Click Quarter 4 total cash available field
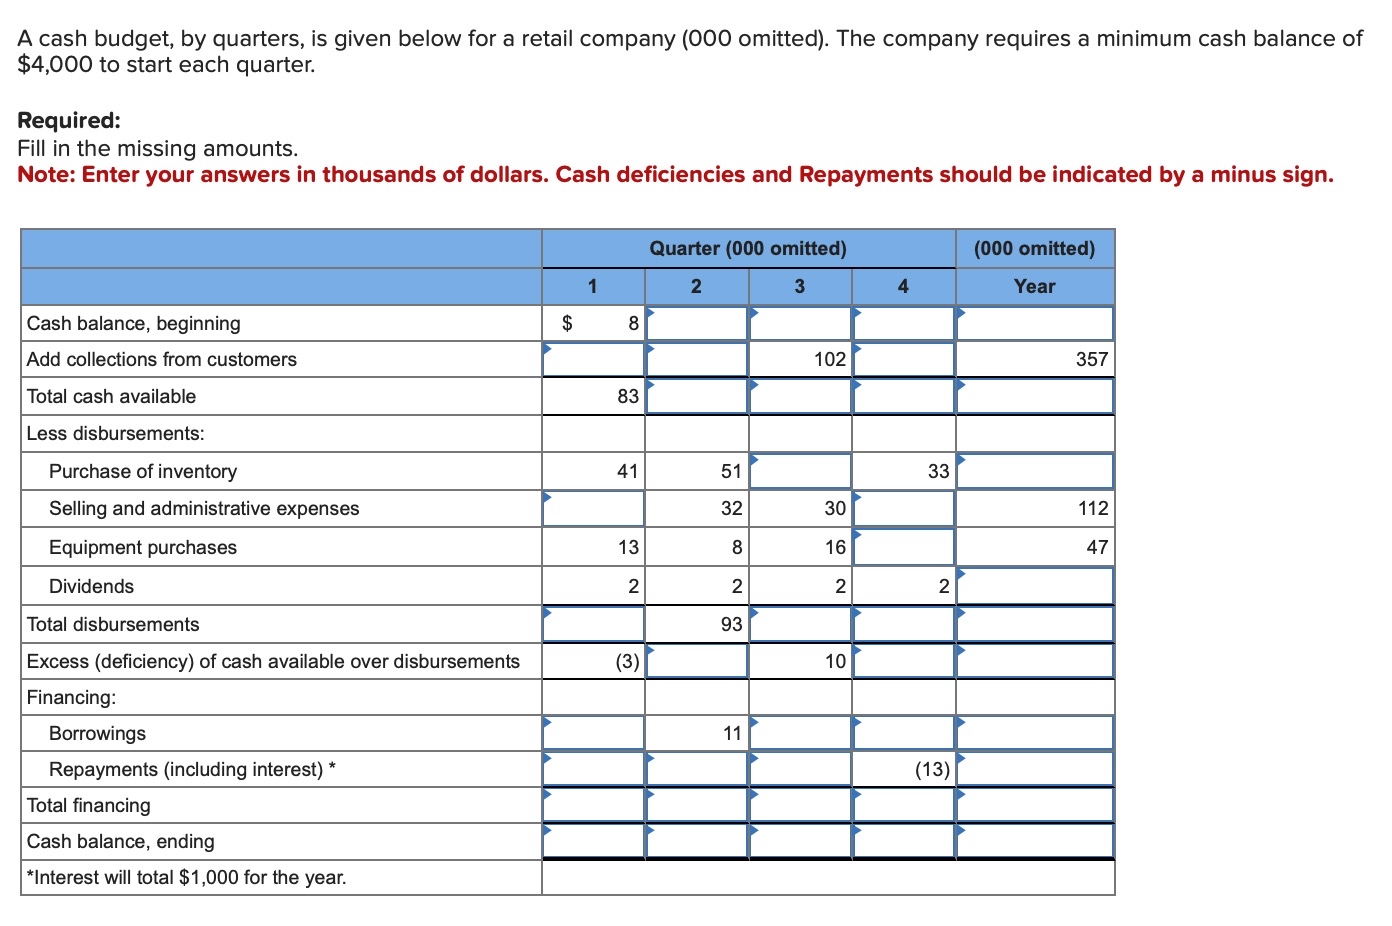1392x926 pixels. (904, 396)
